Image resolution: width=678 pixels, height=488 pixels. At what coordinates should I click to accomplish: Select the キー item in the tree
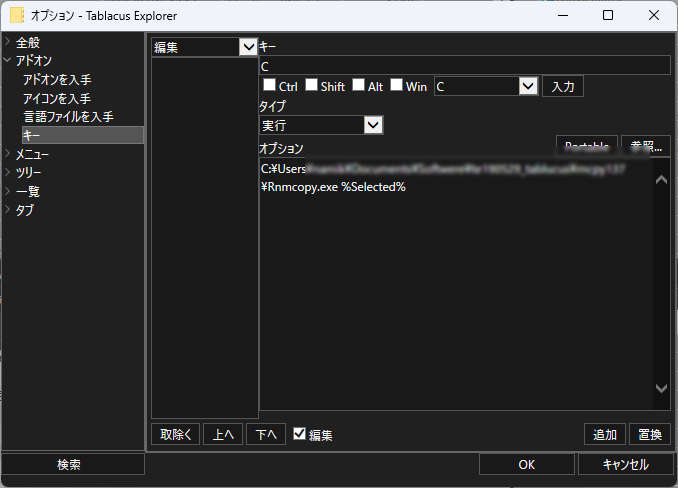click(x=83, y=135)
